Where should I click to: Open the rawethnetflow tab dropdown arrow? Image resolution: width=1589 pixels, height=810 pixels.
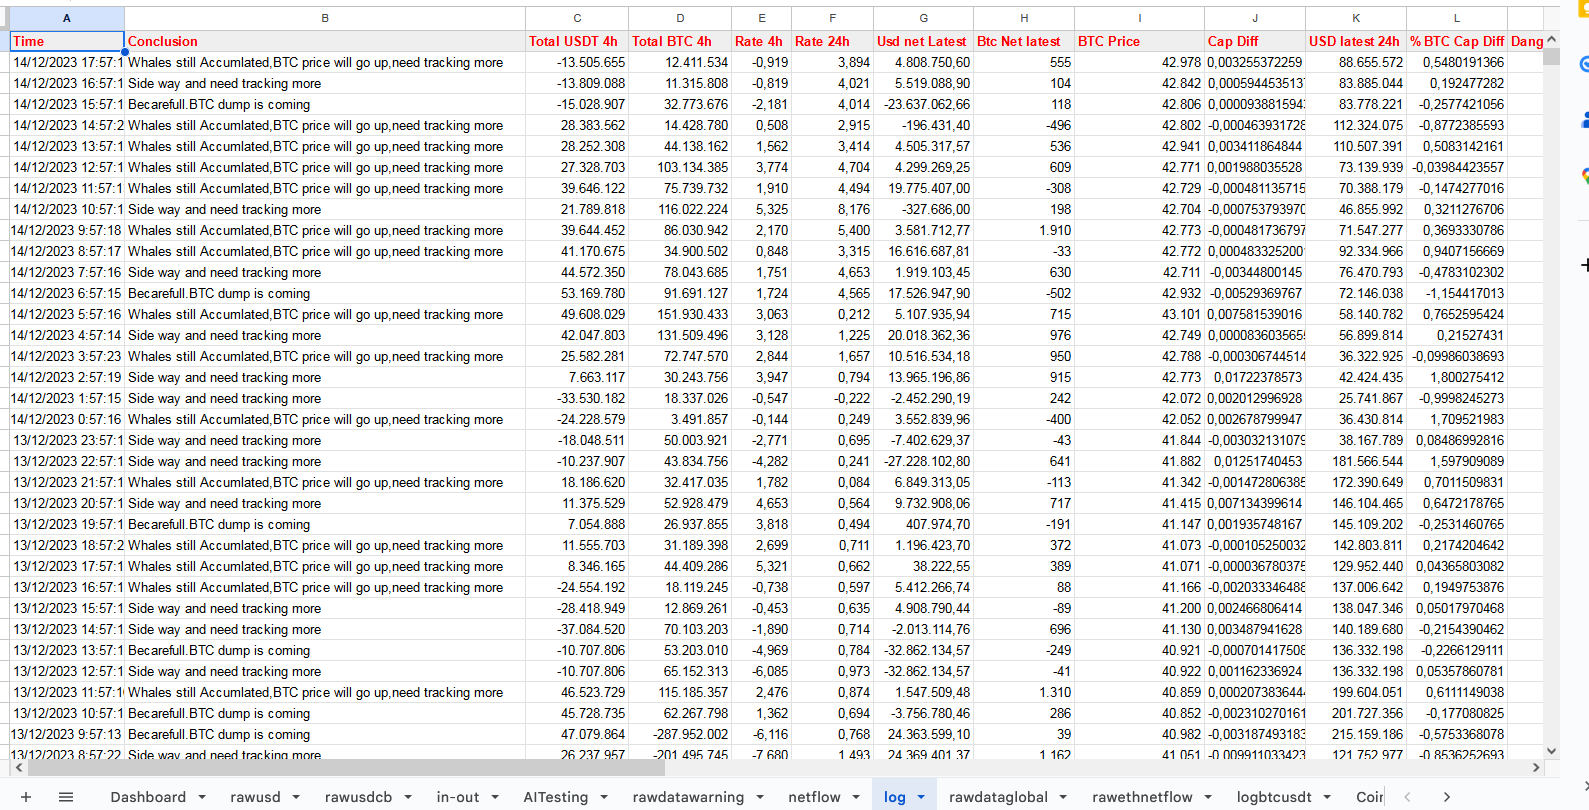1208,797
